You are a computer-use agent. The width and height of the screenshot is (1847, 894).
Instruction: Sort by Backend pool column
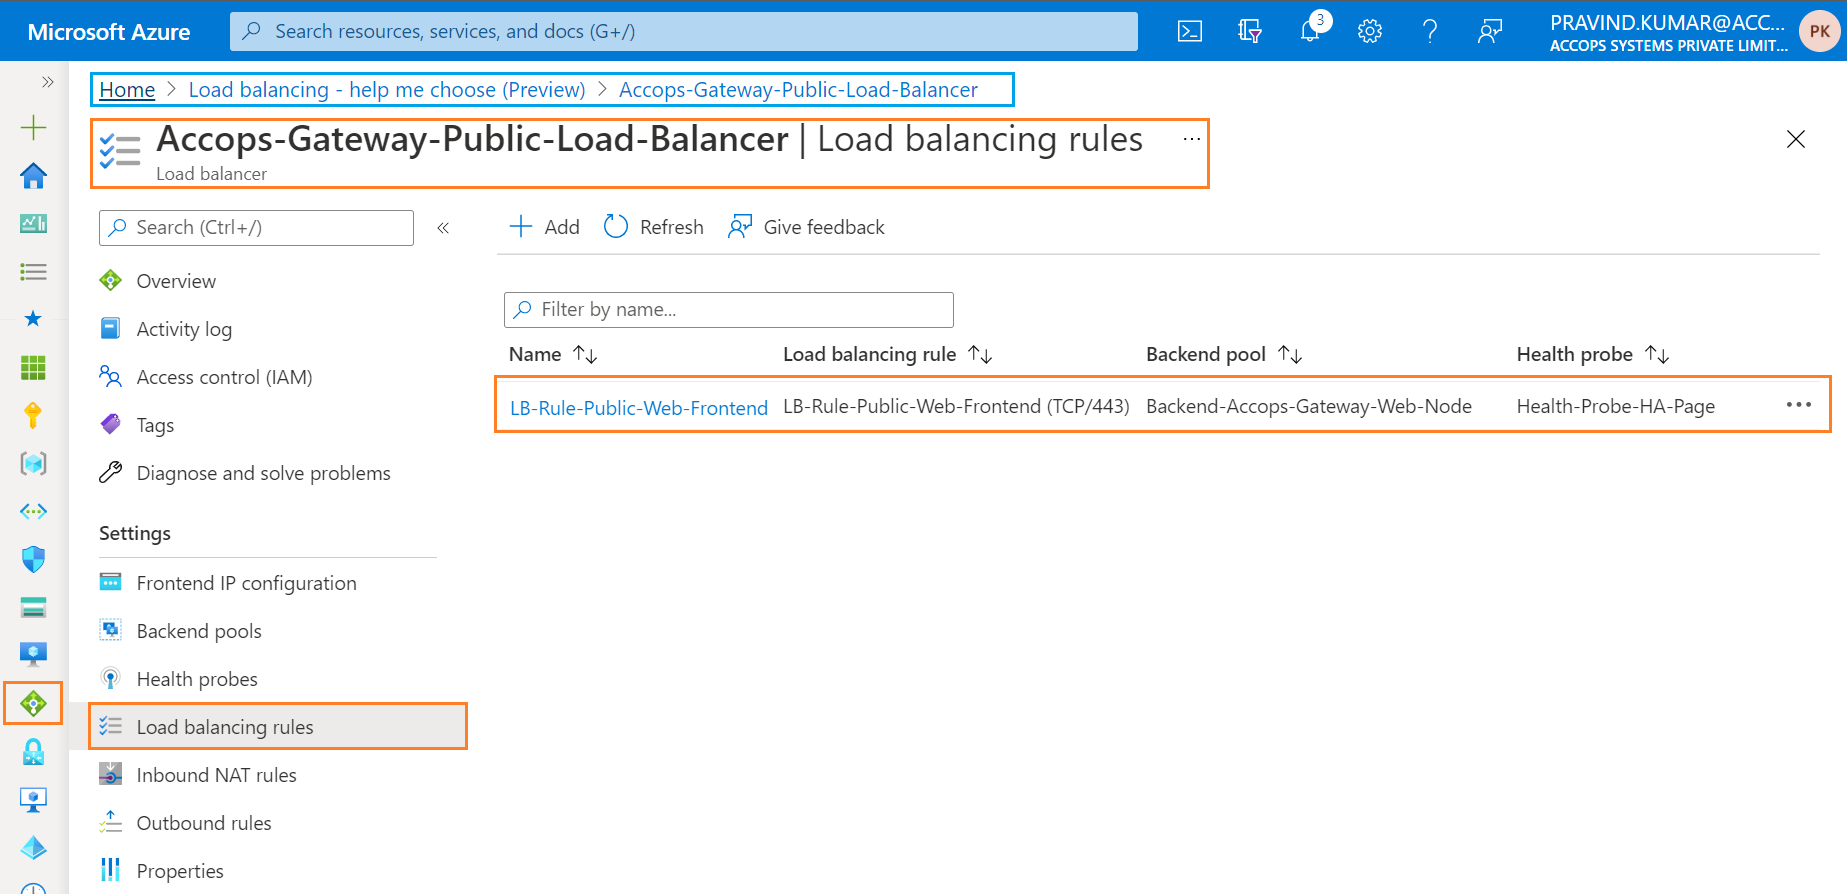pos(1224,354)
